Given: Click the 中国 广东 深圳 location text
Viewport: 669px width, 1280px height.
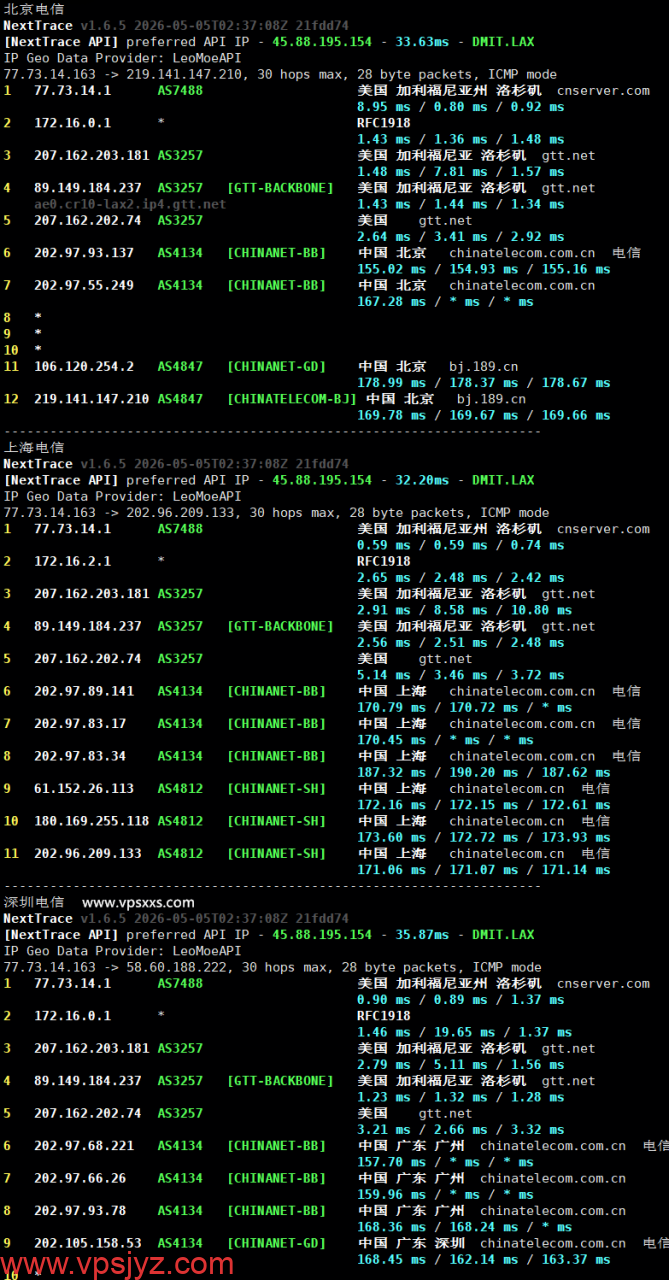Looking at the screenshot, I should click(411, 1243).
